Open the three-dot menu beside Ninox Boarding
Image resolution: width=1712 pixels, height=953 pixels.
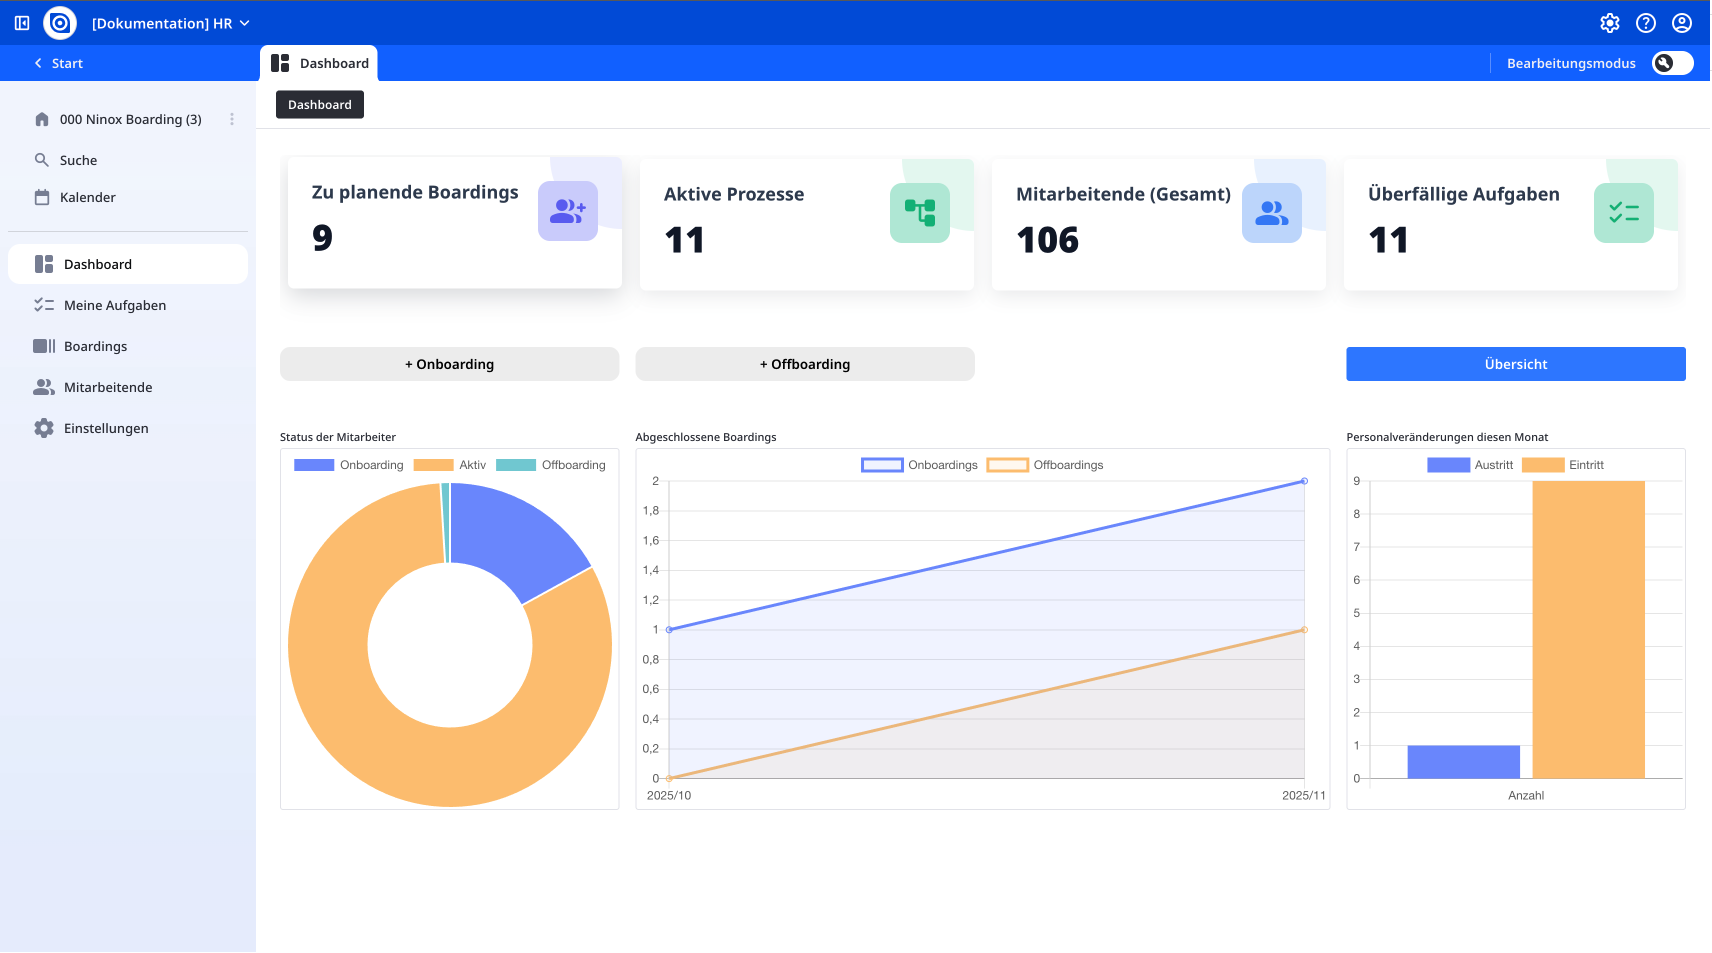tap(232, 119)
